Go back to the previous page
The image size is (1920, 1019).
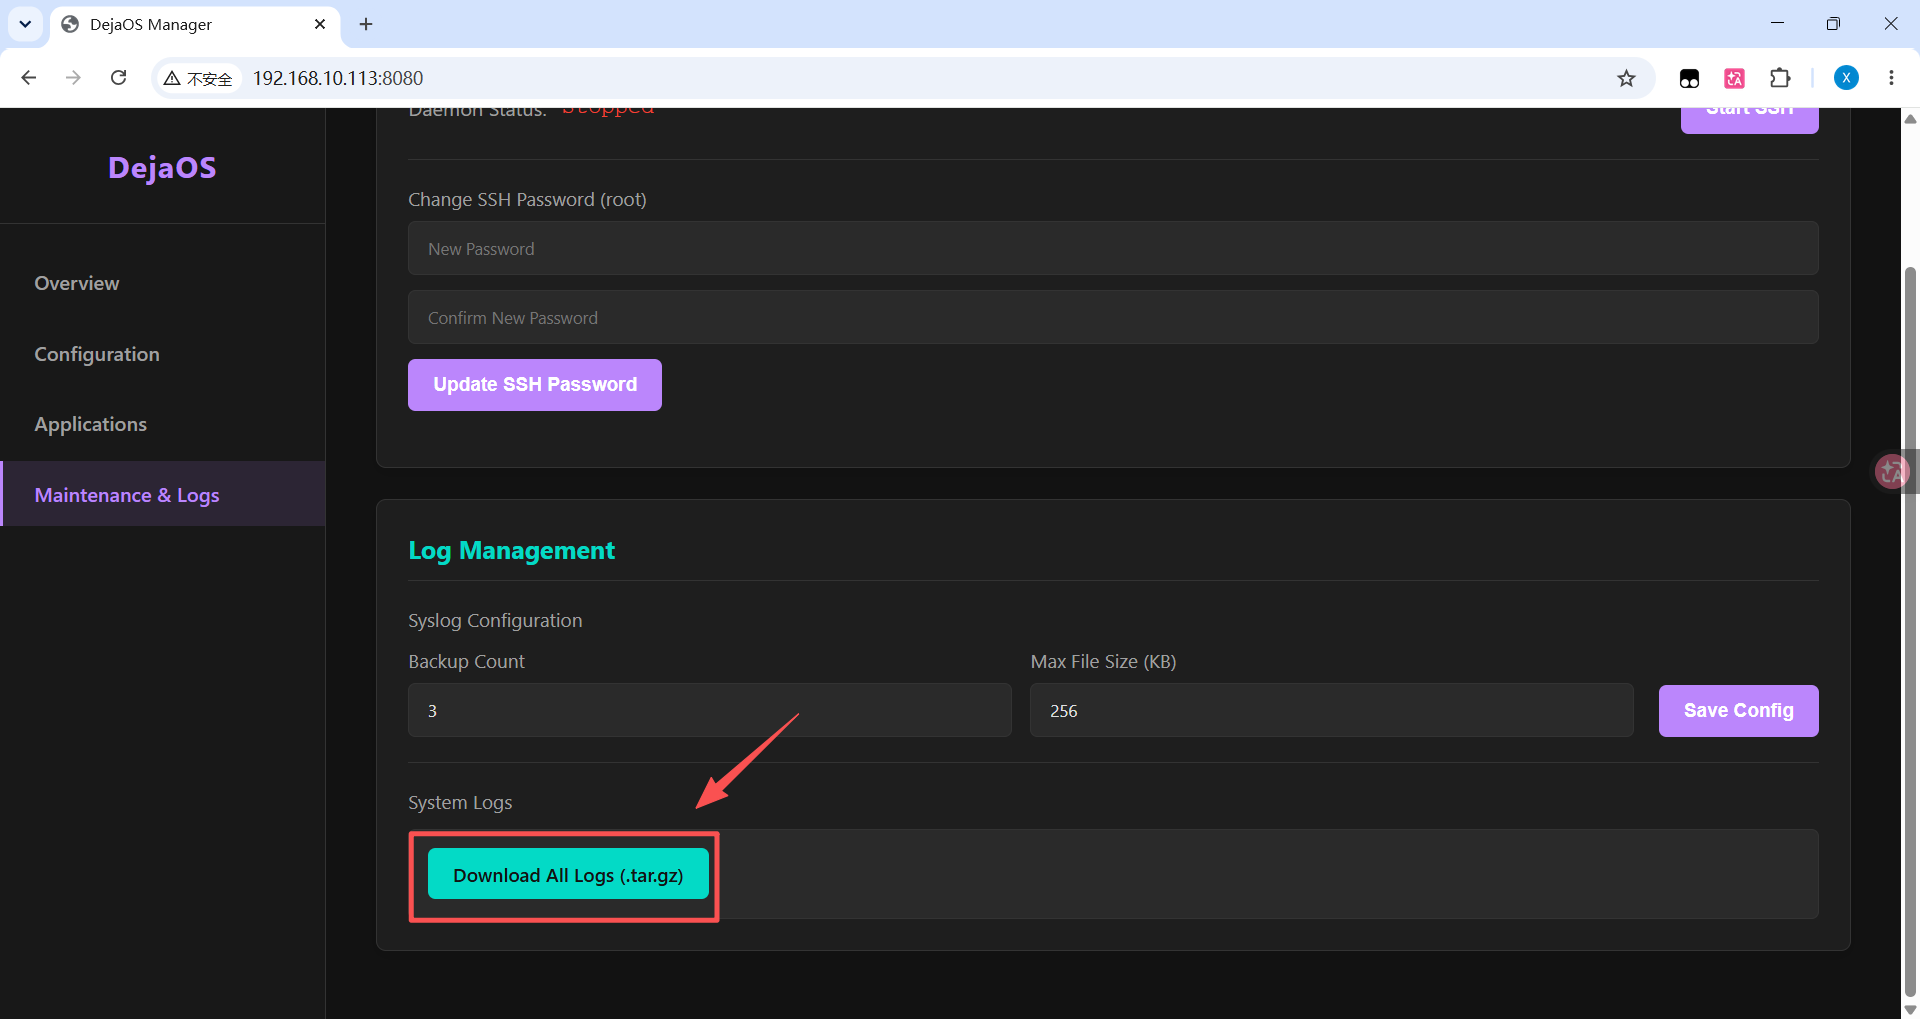pyautogui.click(x=29, y=78)
